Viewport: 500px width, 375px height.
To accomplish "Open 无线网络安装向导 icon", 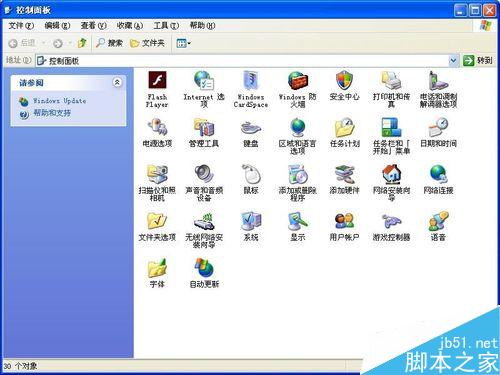I will 204,221.
